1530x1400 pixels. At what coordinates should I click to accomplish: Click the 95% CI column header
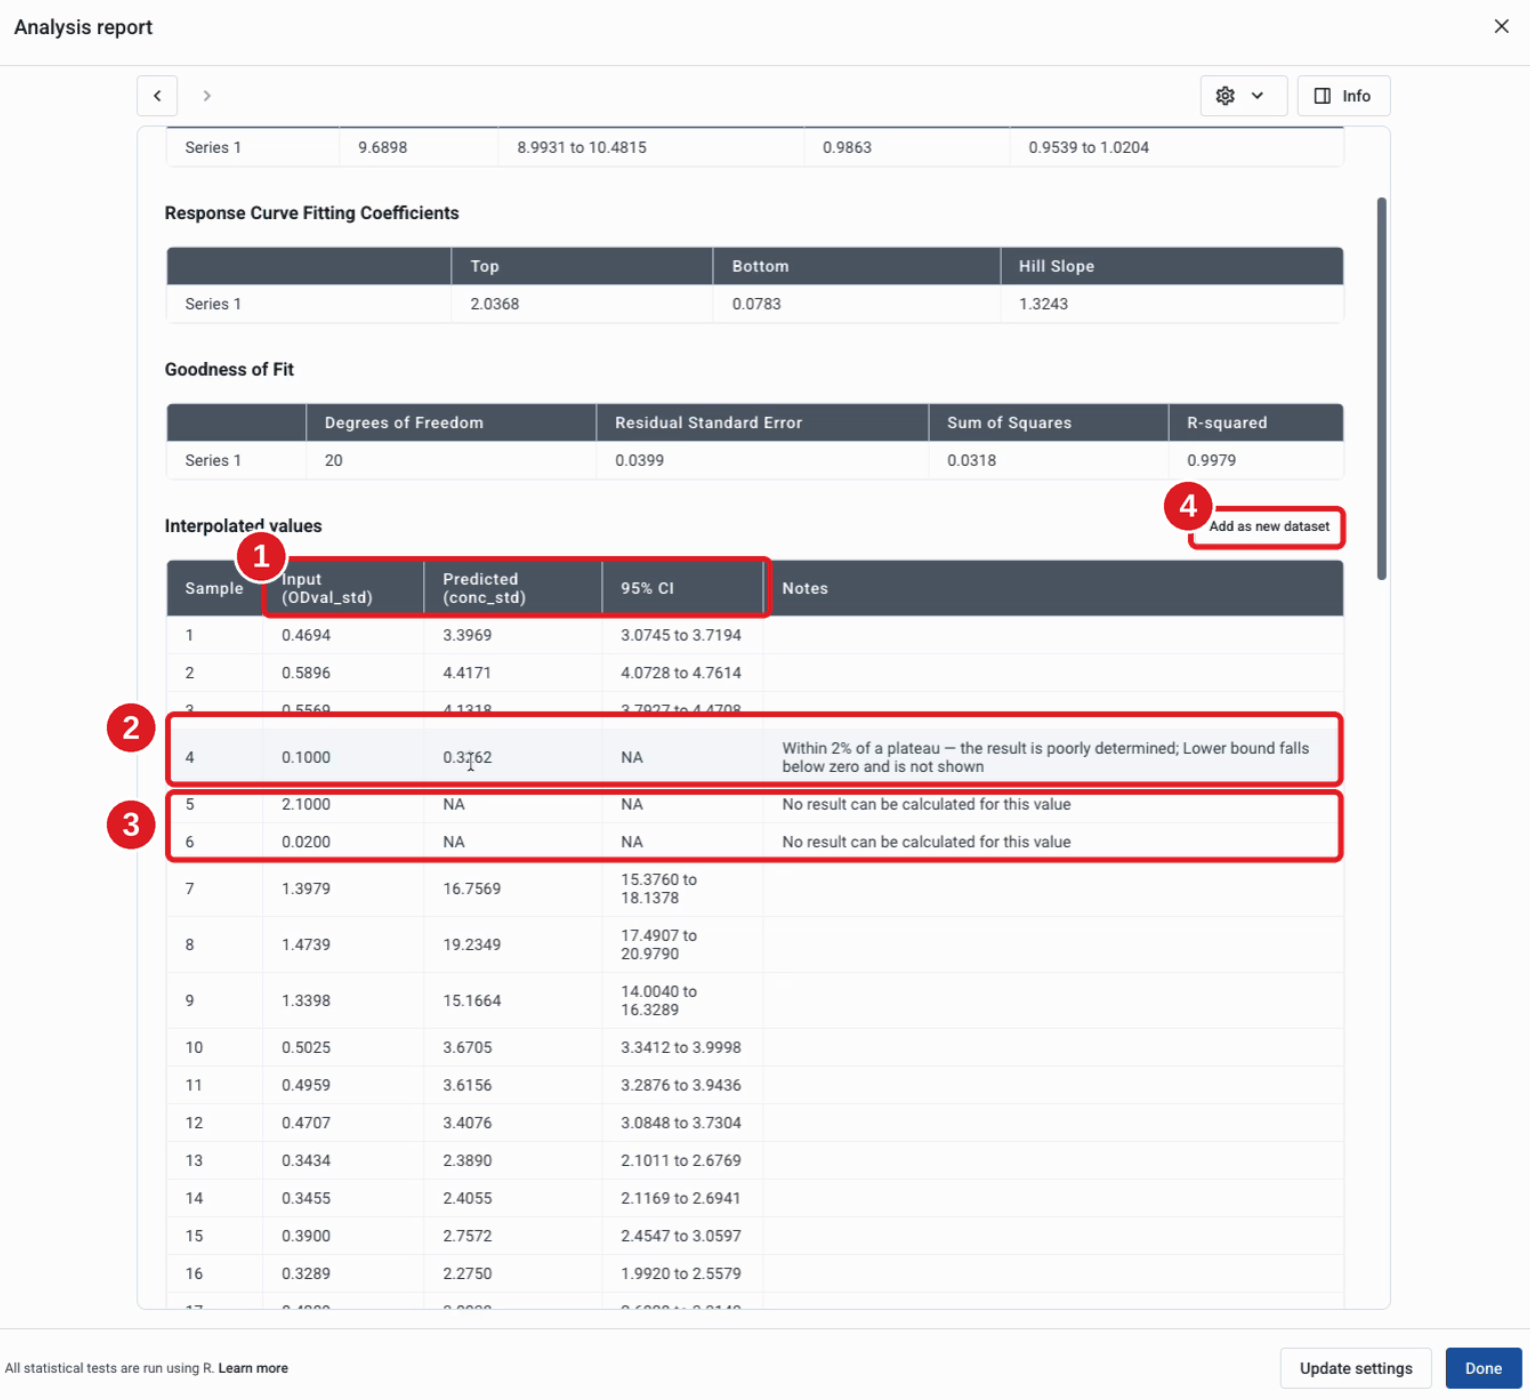tap(682, 588)
